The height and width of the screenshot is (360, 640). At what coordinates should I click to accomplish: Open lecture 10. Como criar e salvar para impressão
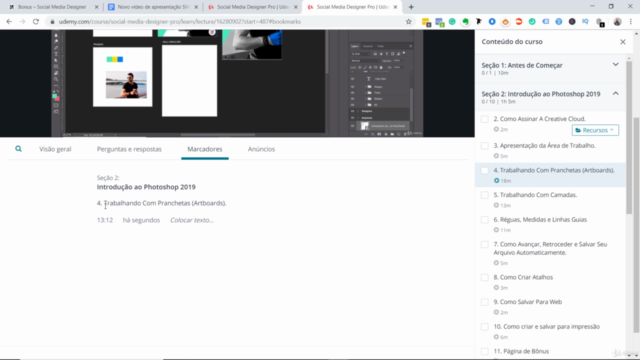coord(547,327)
